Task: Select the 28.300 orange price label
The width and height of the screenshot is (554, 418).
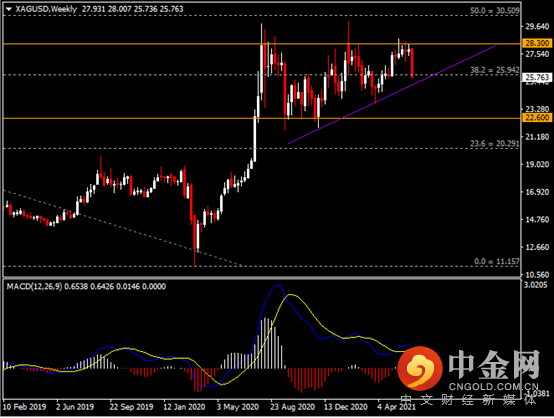Action: pyautogui.click(x=537, y=43)
